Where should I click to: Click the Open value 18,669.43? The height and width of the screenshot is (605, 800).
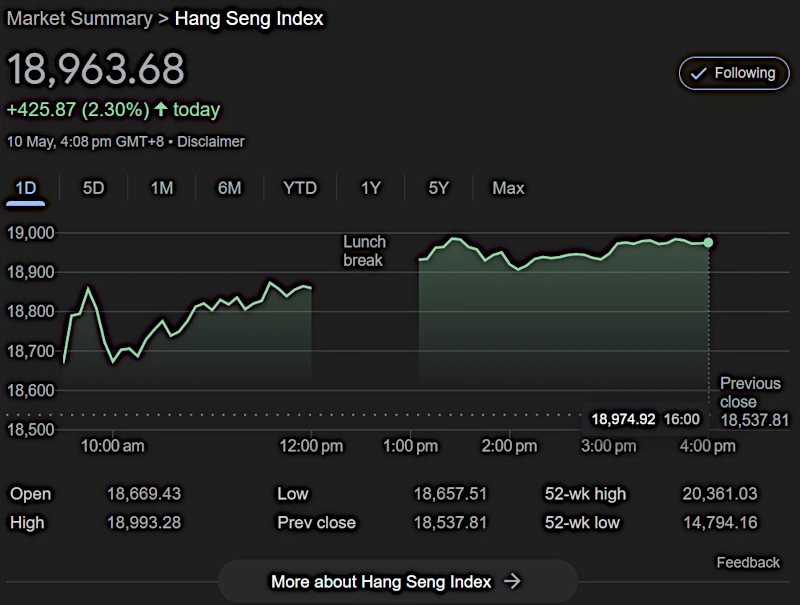pyautogui.click(x=144, y=494)
